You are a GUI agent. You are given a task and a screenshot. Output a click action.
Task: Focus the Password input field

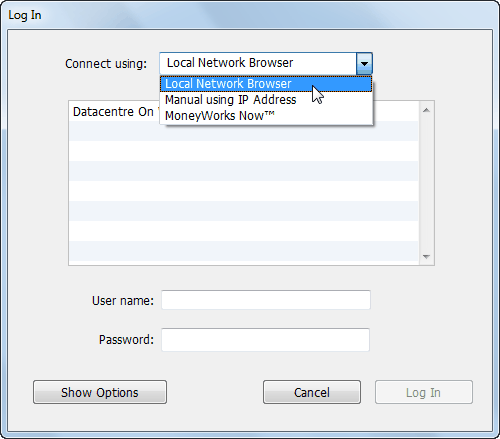[x=265, y=340]
